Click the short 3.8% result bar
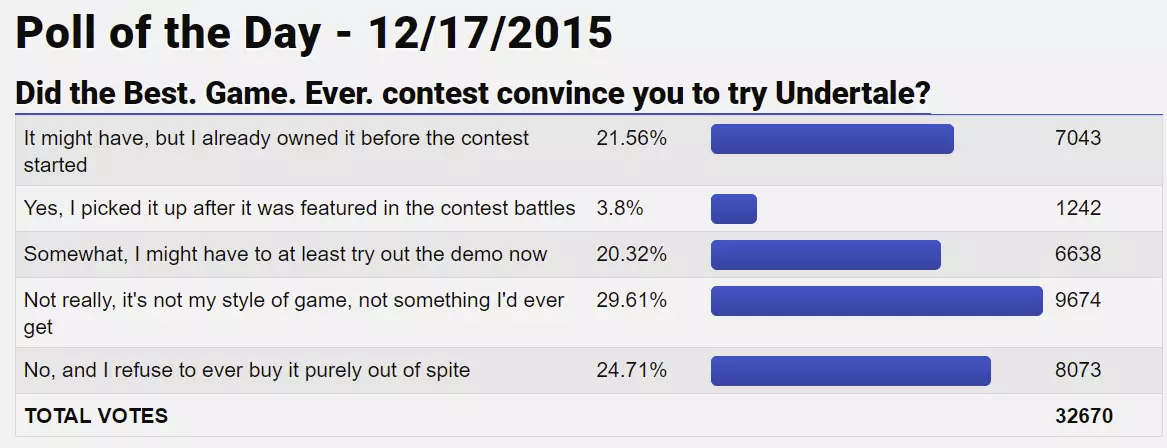 (734, 208)
